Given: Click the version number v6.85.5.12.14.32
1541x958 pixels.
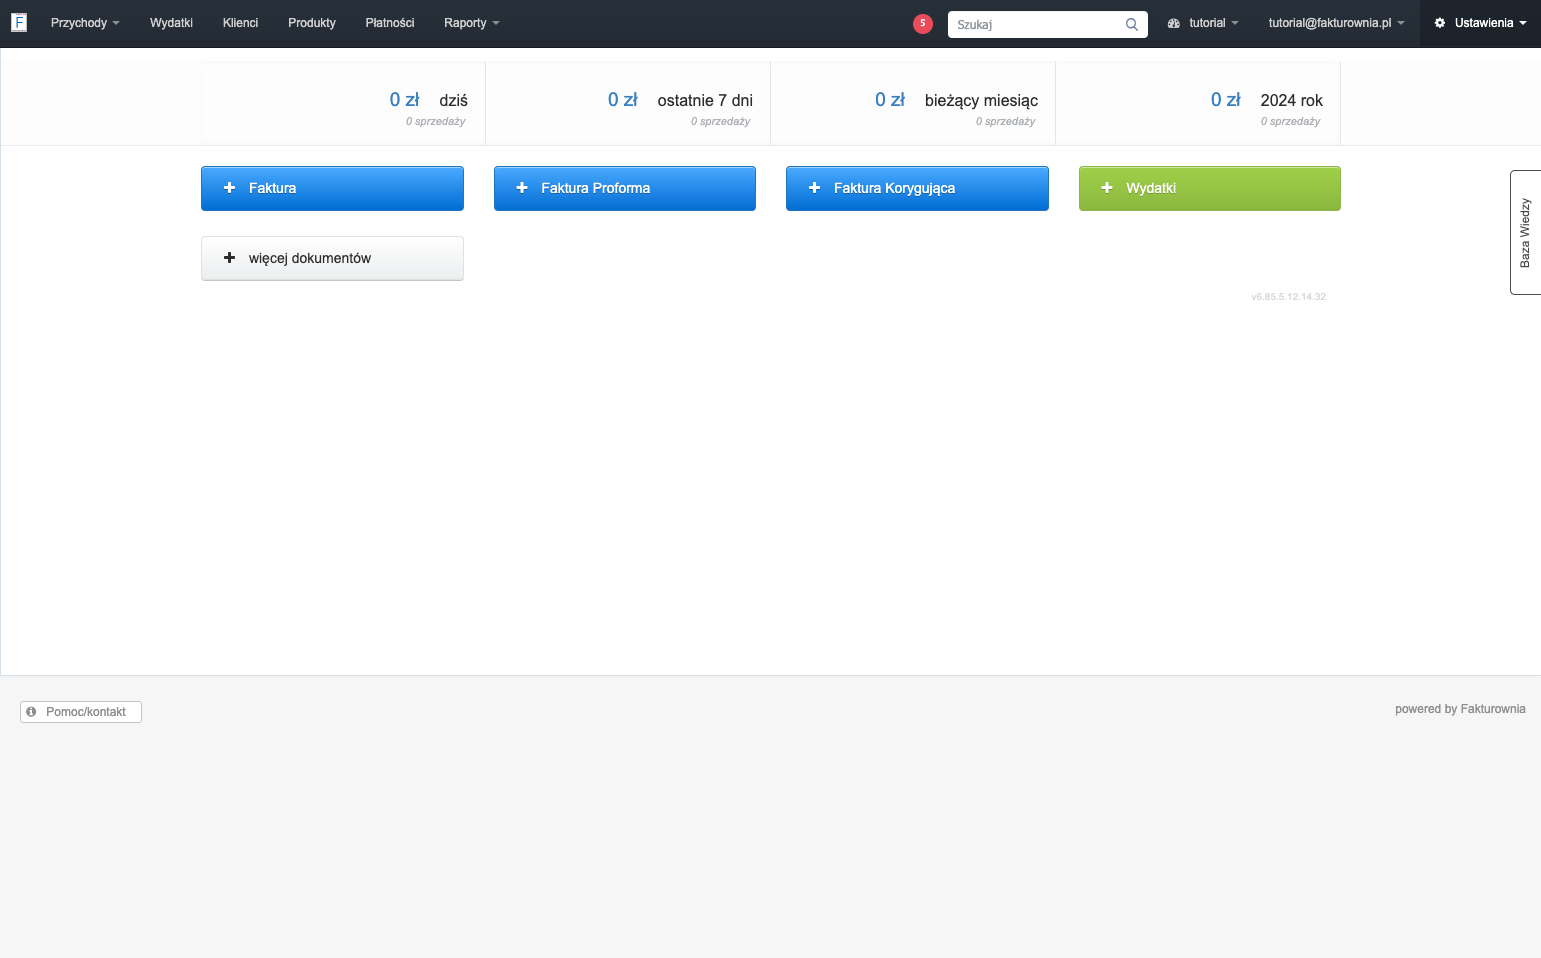Looking at the screenshot, I should [x=1288, y=297].
